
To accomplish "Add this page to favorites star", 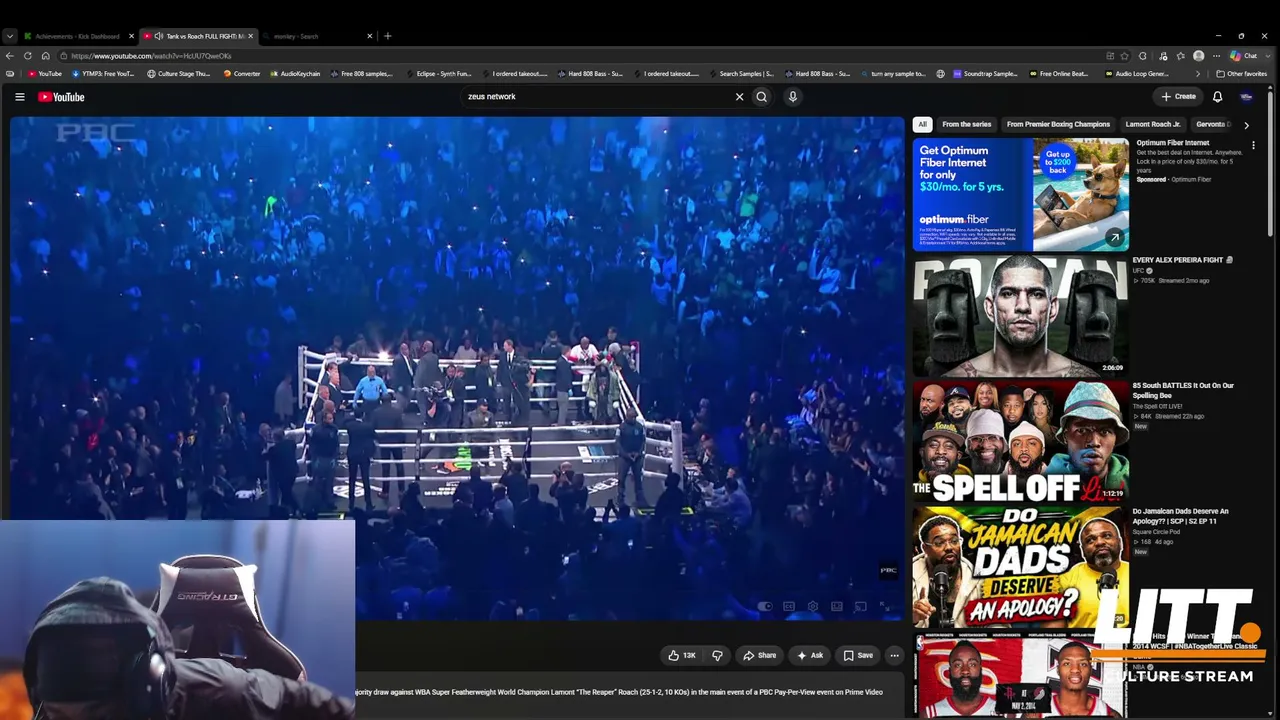I will 1125,56.
